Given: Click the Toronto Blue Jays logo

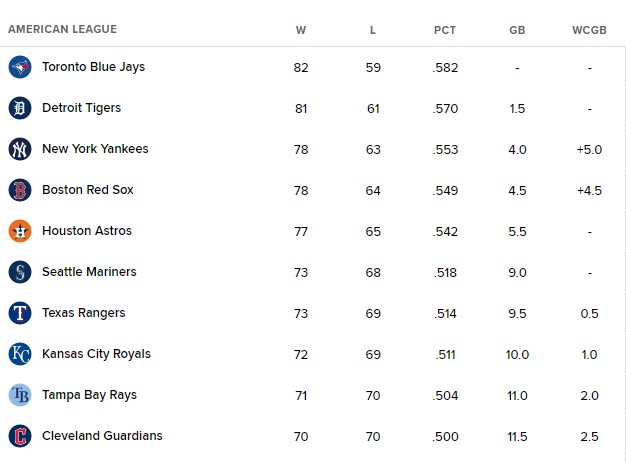Looking at the screenshot, I should (x=20, y=67).
